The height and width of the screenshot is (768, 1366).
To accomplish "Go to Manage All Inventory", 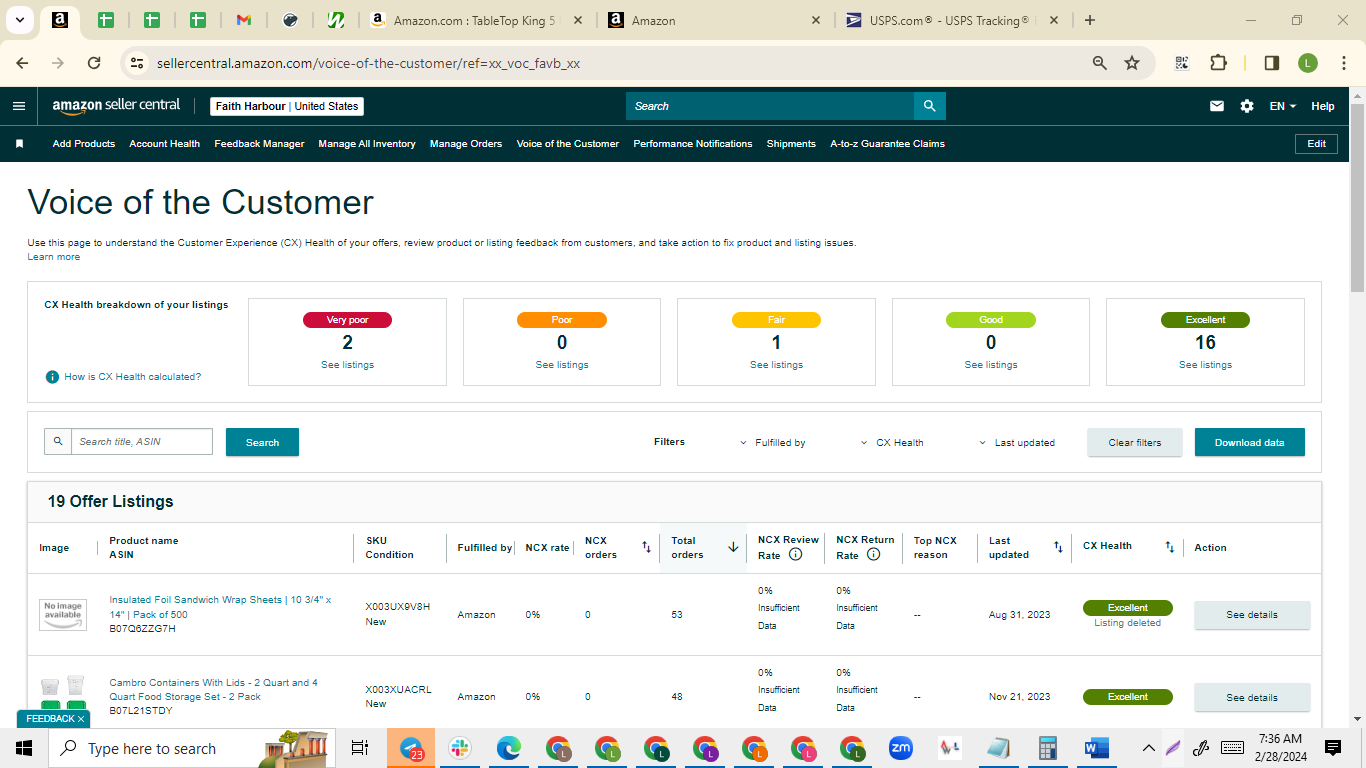I will 367,144.
